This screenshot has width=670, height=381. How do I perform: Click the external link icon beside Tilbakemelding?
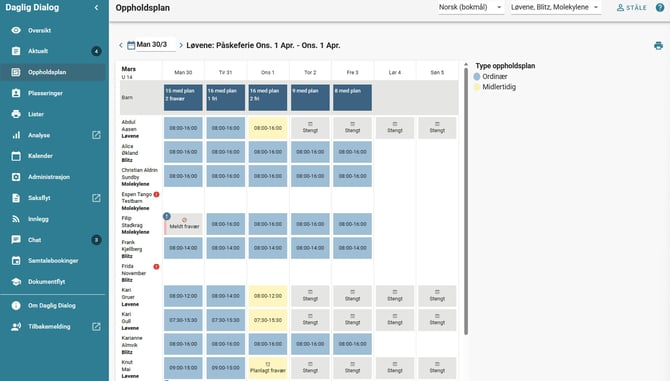click(97, 326)
